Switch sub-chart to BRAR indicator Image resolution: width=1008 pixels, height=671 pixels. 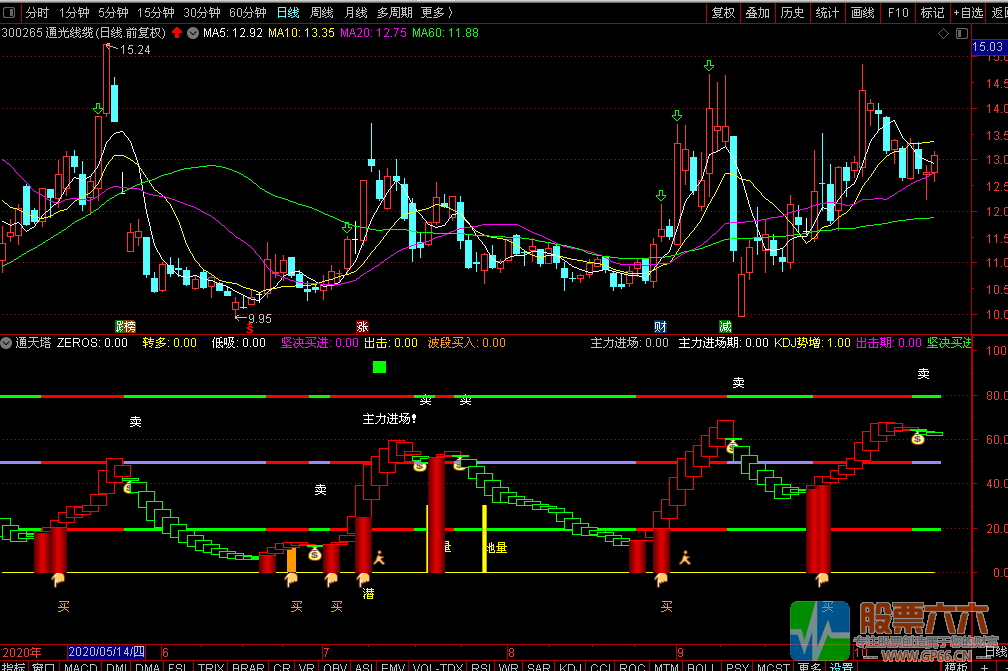(x=248, y=666)
